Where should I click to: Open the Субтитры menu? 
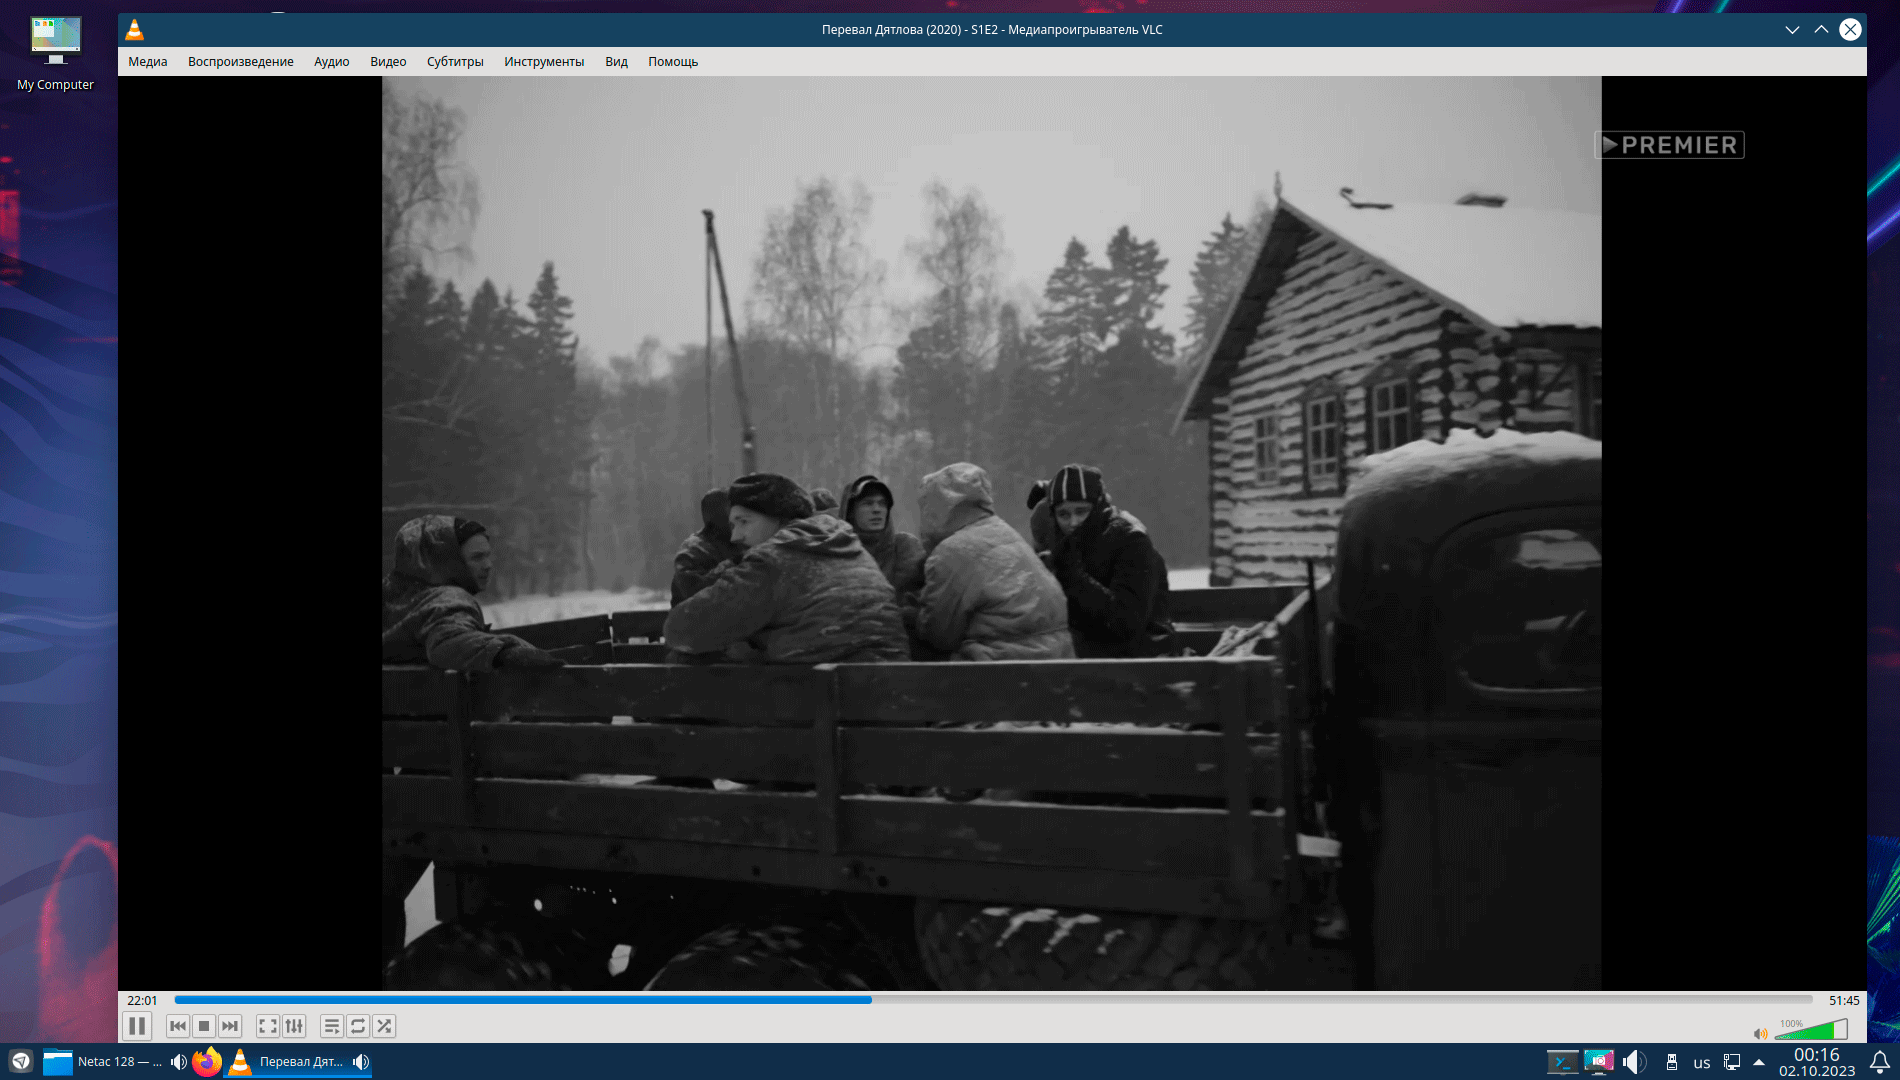coord(455,62)
